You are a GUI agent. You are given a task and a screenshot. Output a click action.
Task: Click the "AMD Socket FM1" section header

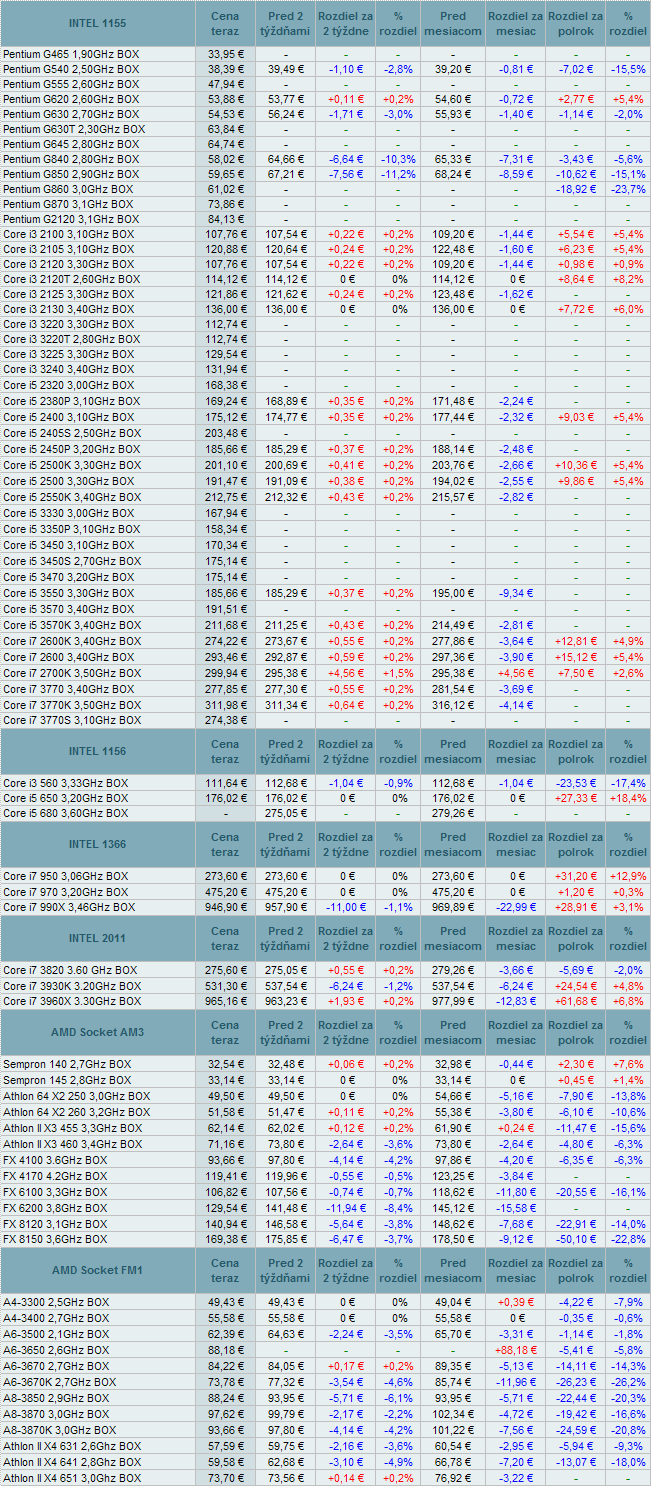click(x=97, y=1270)
